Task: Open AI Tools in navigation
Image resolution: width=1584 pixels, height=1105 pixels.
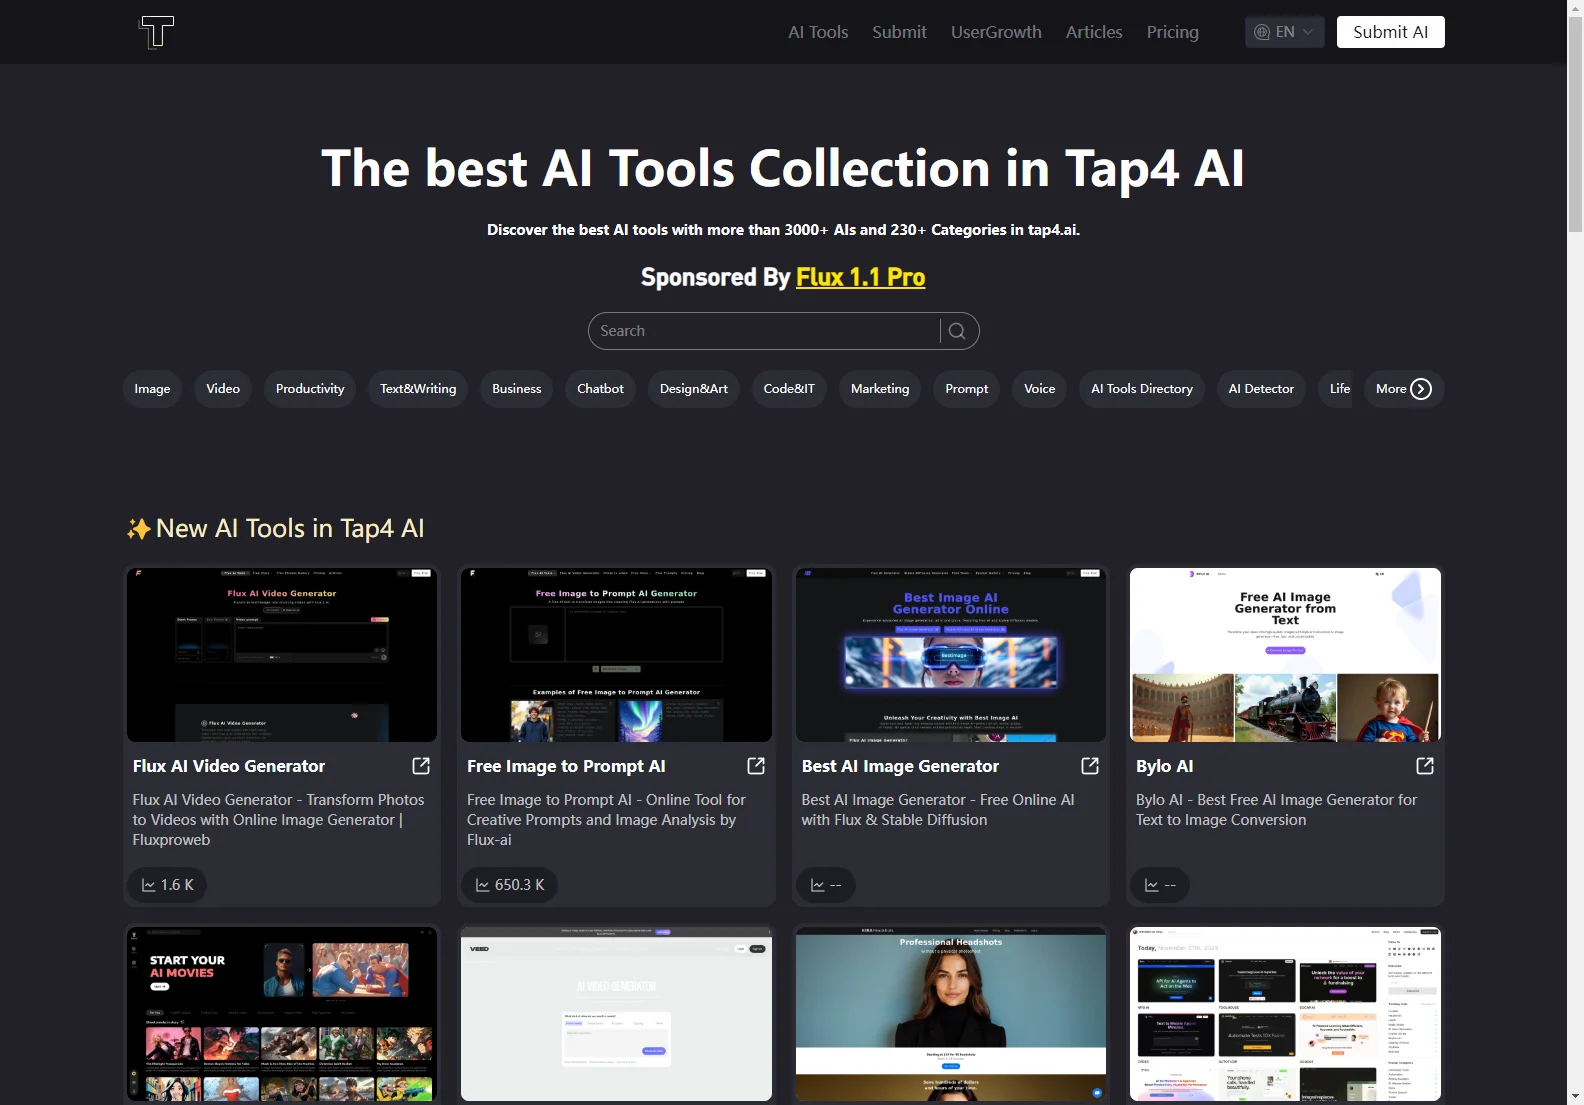Action: point(818,32)
